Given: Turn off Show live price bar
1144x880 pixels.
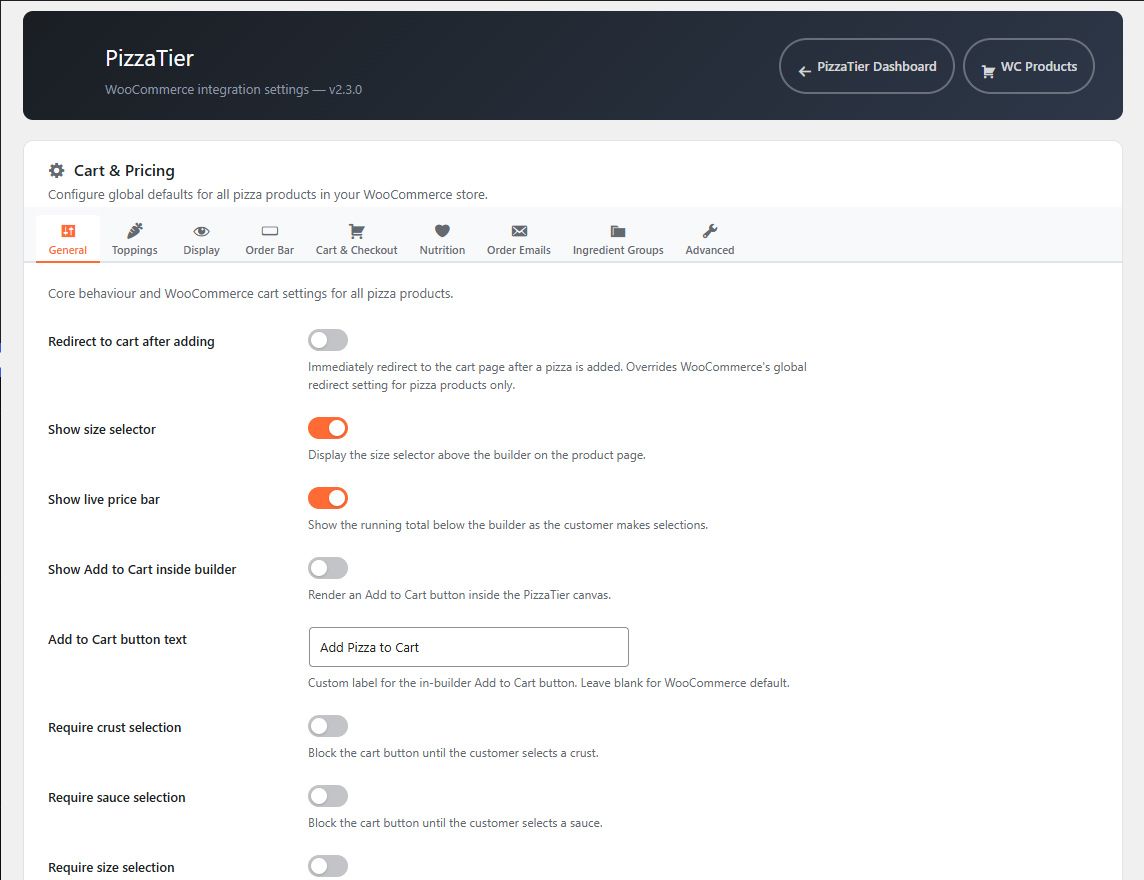Looking at the screenshot, I should point(328,498).
